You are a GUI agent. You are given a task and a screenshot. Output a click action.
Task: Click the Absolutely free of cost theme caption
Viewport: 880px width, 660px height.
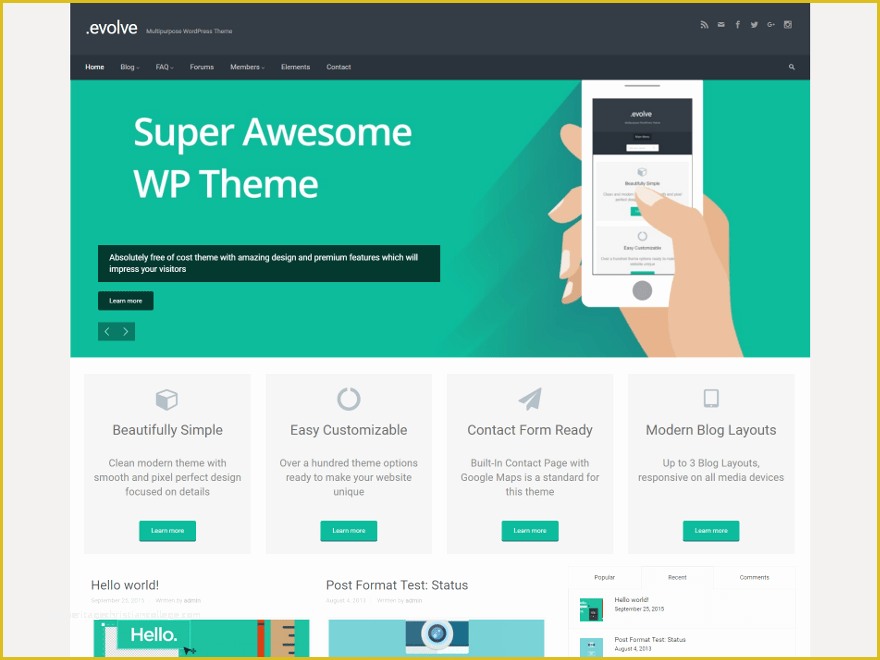pyautogui.click(x=269, y=263)
